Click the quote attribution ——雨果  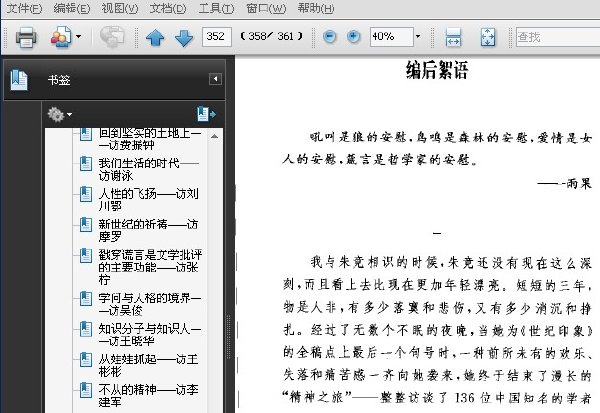(564, 184)
